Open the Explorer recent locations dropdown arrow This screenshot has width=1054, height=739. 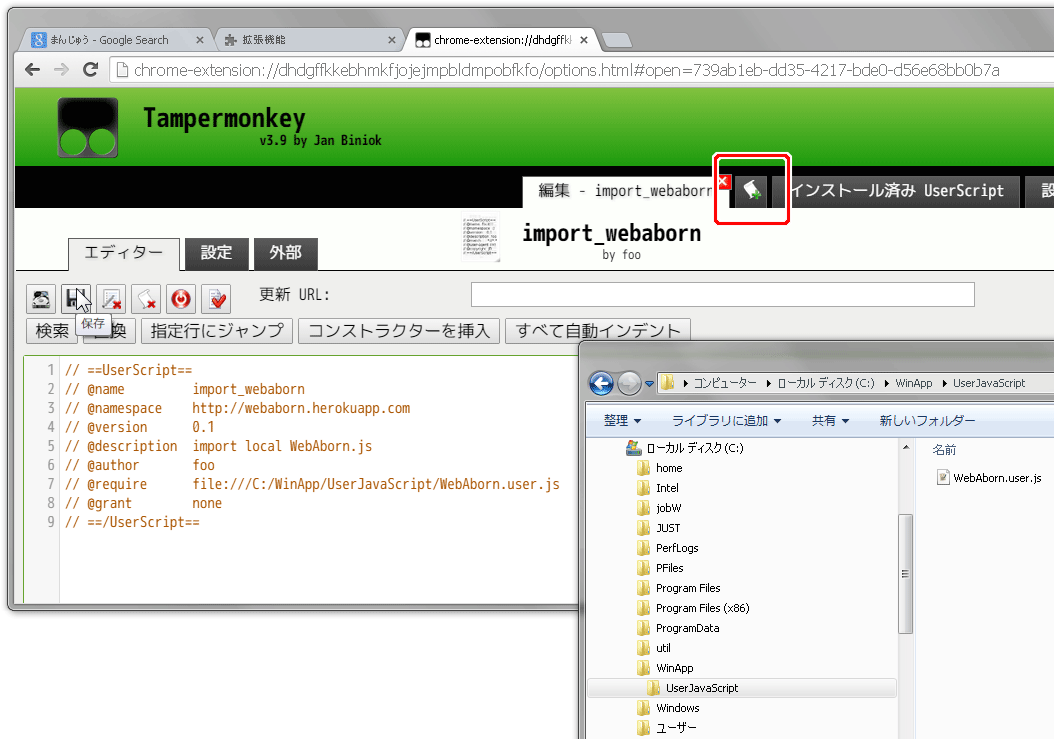click(x=649, y=384)
